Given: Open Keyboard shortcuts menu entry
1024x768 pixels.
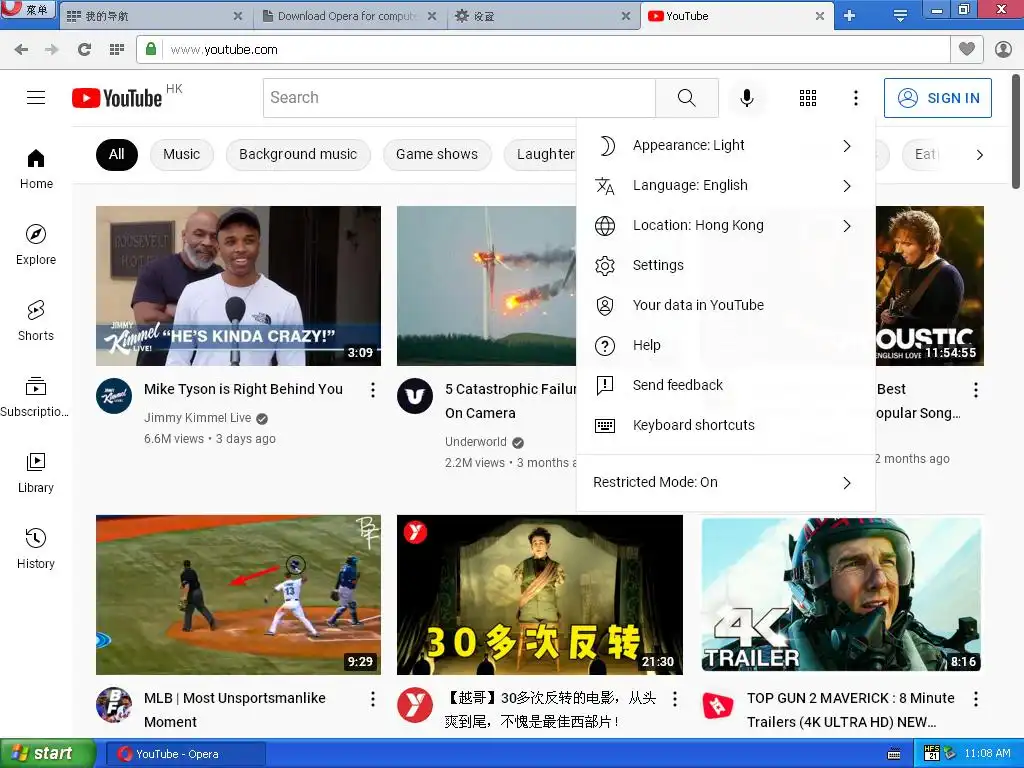Looking at the screenshot, I should click(726, 426).
